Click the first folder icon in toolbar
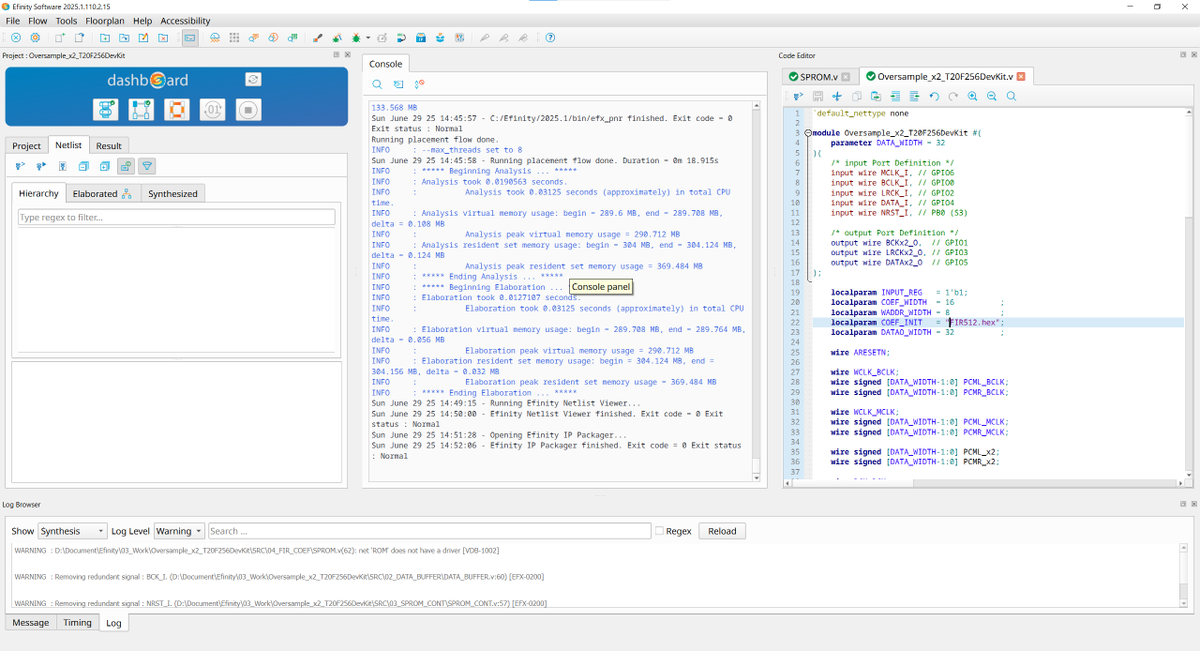Screen dimensions: 1200x651 coord(105,38)
